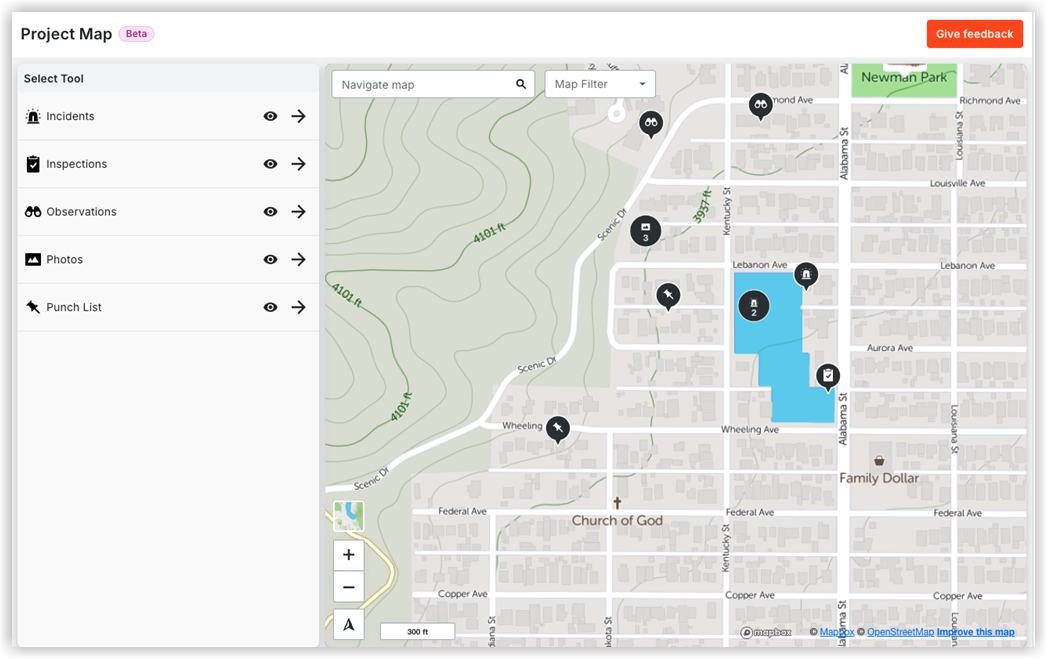Zoom in using the plus button on the map
The width and height of the screenshot is (1047, 659).
pos(348,554)
